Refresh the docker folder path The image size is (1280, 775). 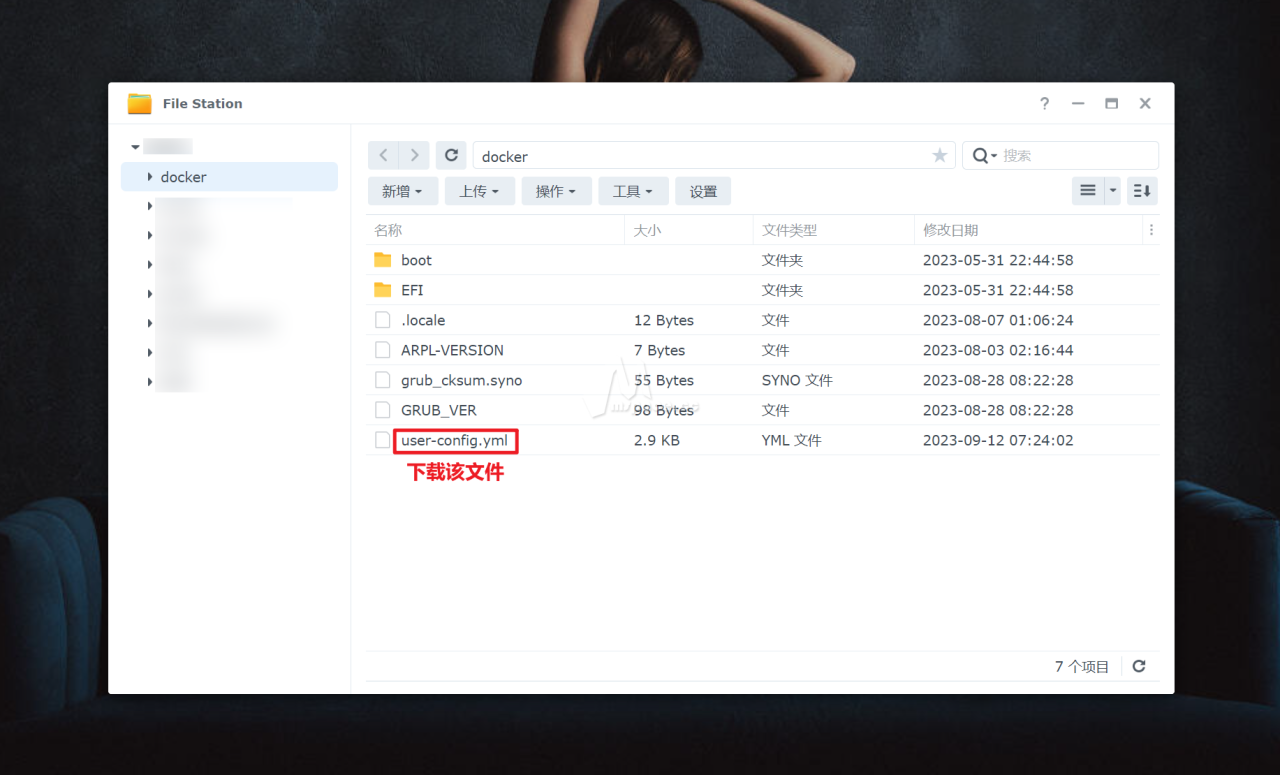(451, 155)
